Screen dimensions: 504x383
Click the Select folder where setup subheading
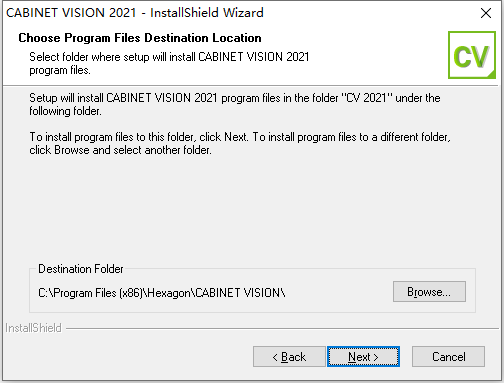click(x=169, y=63)
